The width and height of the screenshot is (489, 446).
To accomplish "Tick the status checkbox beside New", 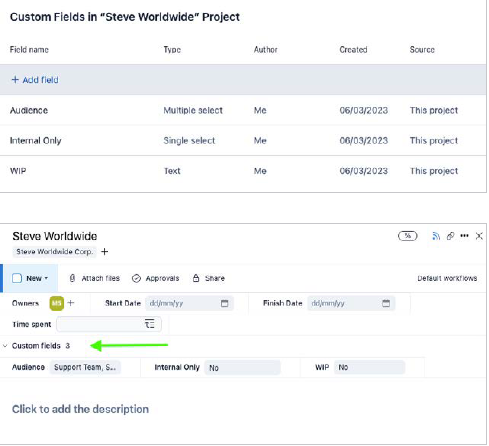I will [17, 278].
